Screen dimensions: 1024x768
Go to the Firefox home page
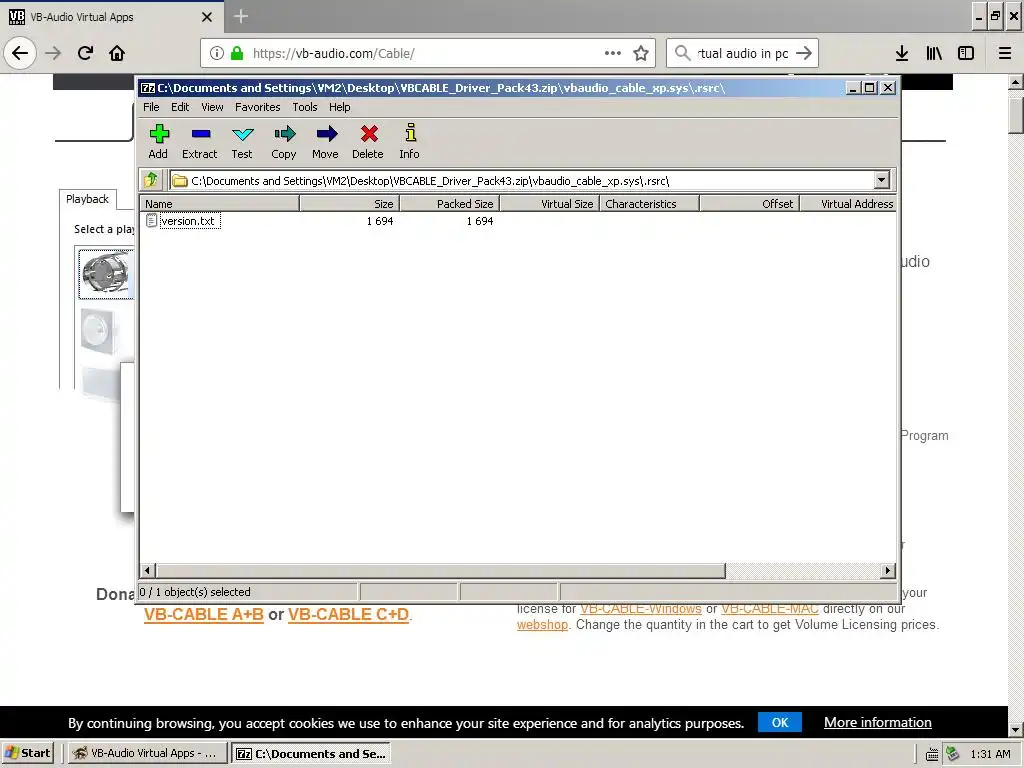(x=117, y=53)
